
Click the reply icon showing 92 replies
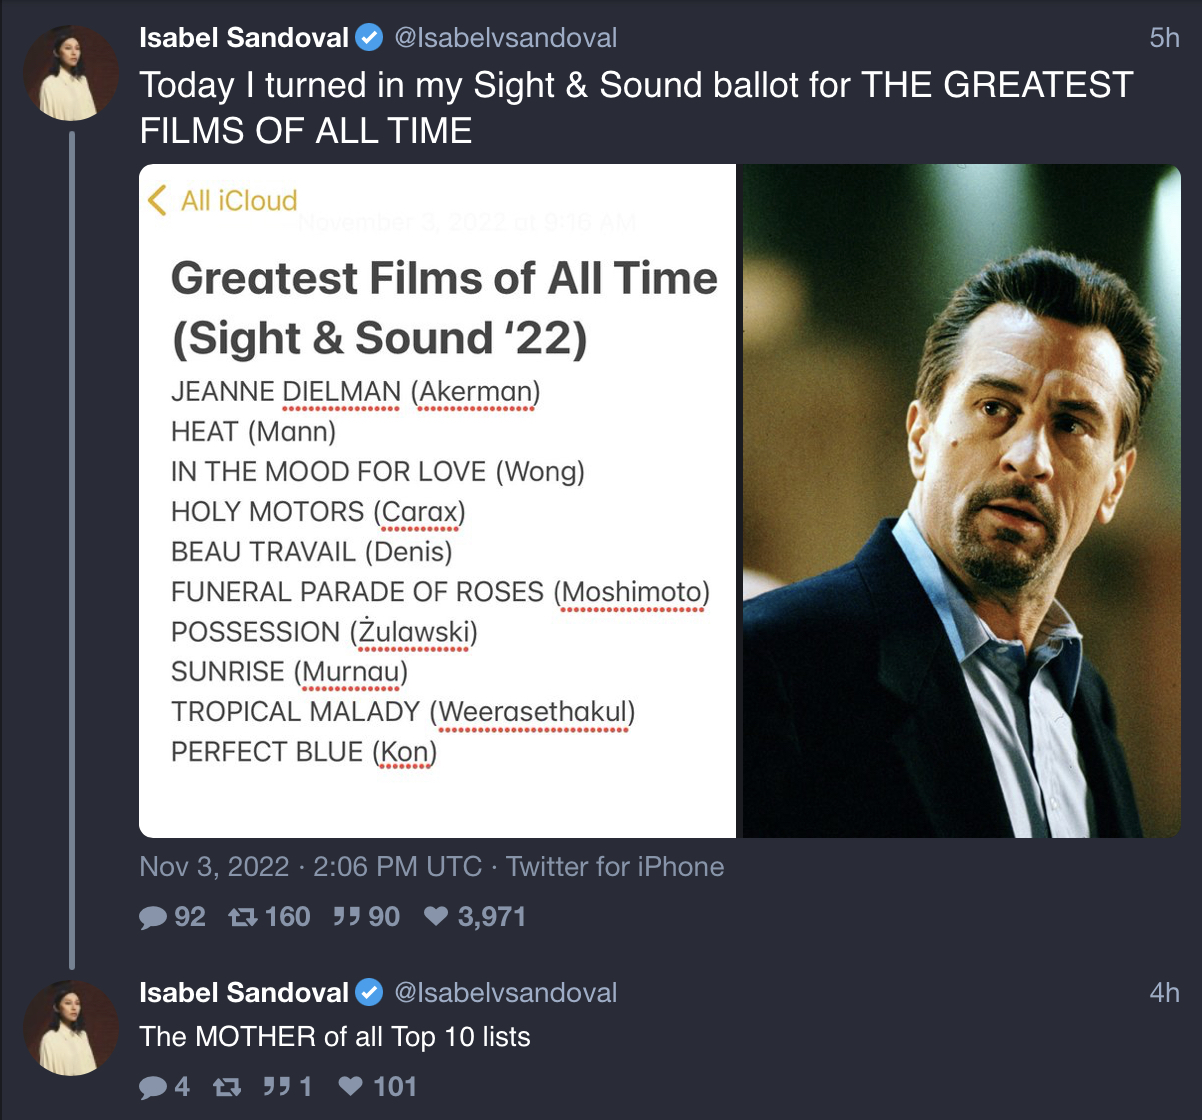pyautogui.click(x=154, y=917)
